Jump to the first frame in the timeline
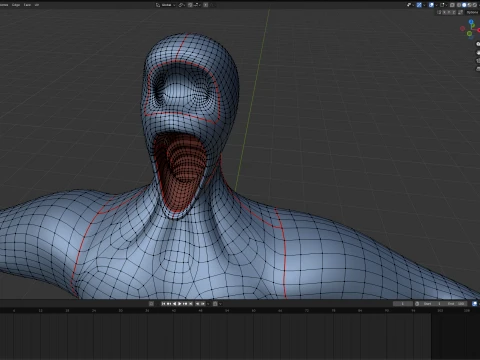 (163, 304)
